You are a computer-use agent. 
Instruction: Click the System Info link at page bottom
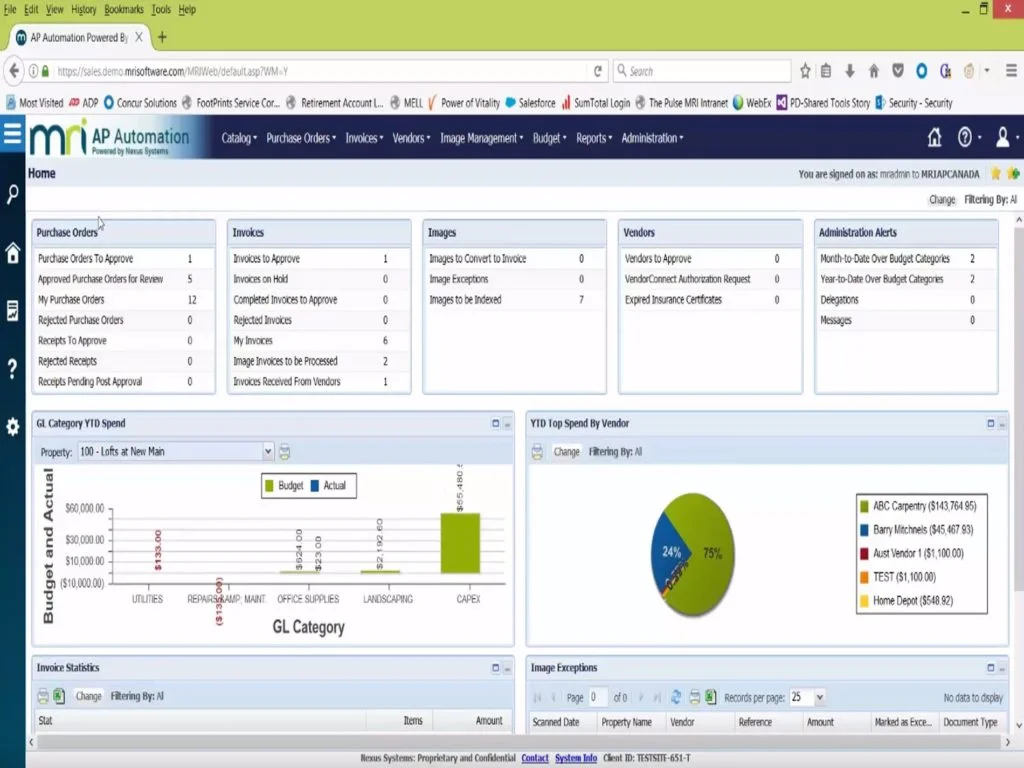[x=575, y=758]
